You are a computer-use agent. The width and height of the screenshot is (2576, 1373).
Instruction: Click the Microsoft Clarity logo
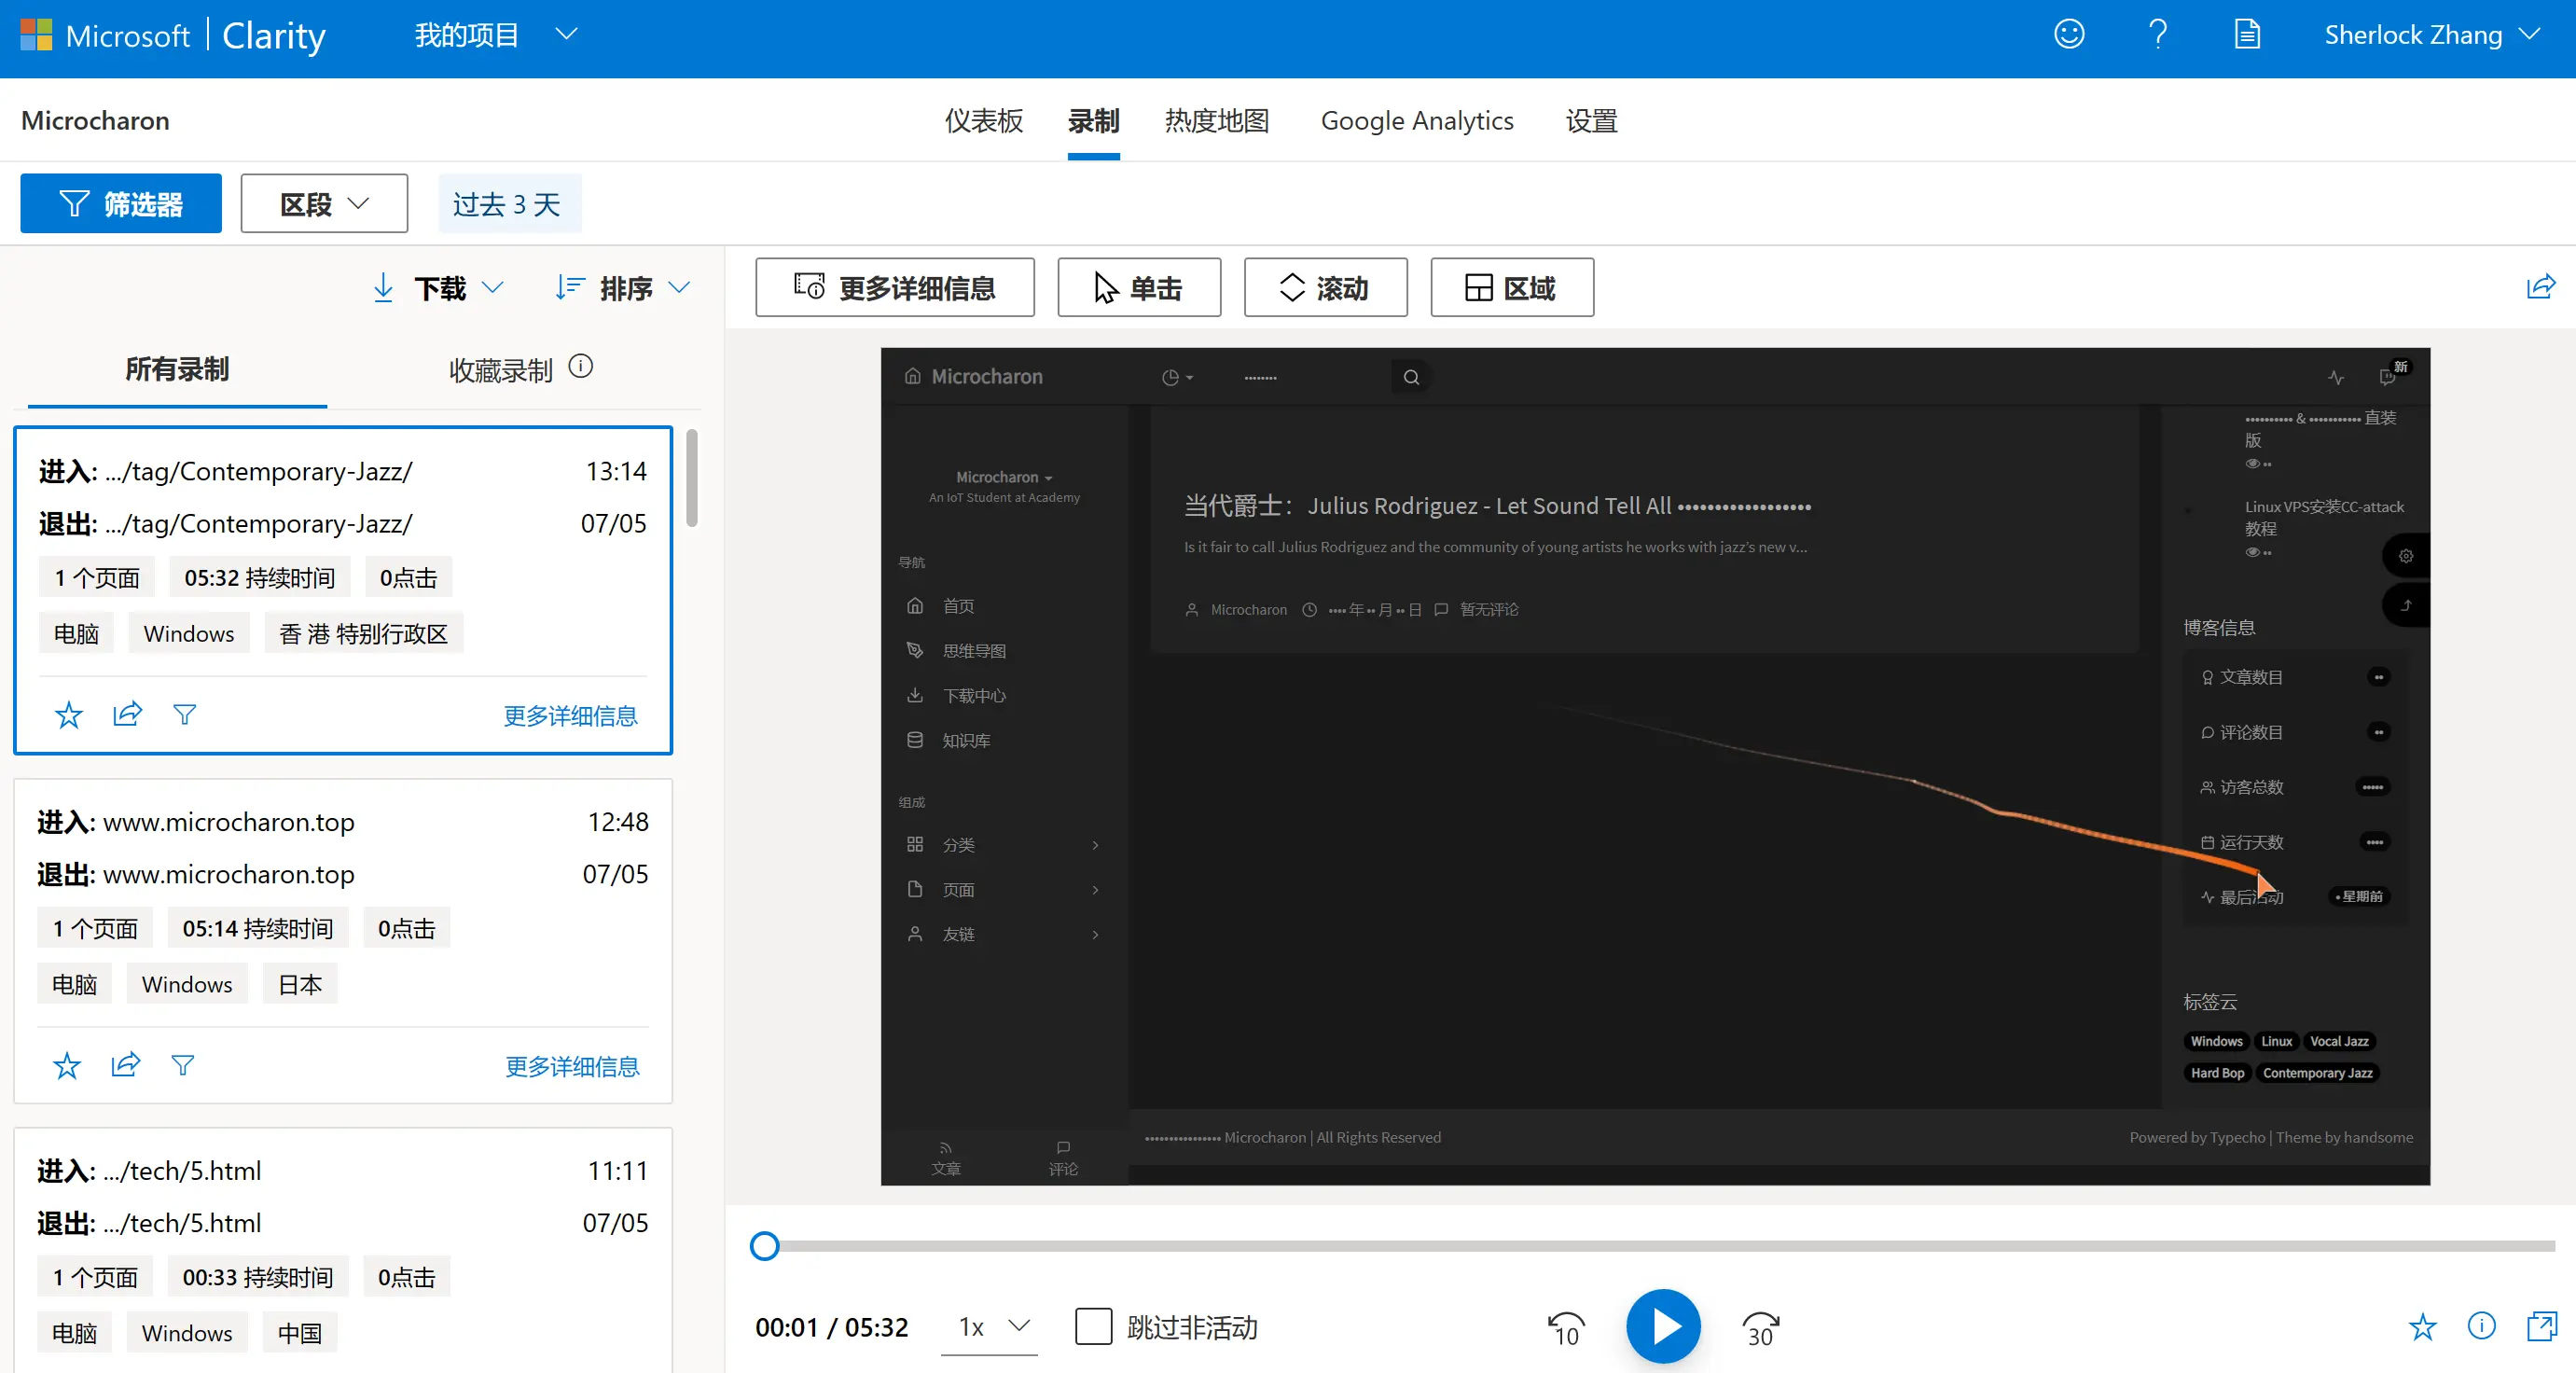tap(173, 36)
